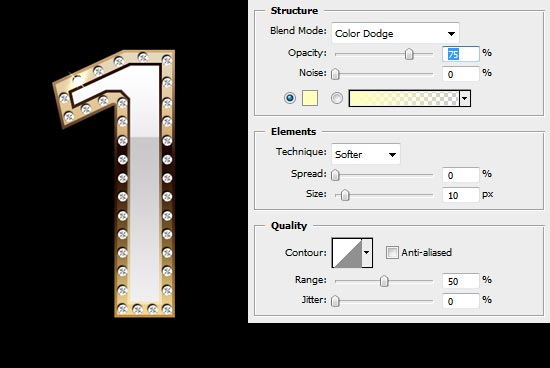Select the Range percentage input field
Viewport: 550px width, 368px height.
pyautogui.click(x=461, y=281)
